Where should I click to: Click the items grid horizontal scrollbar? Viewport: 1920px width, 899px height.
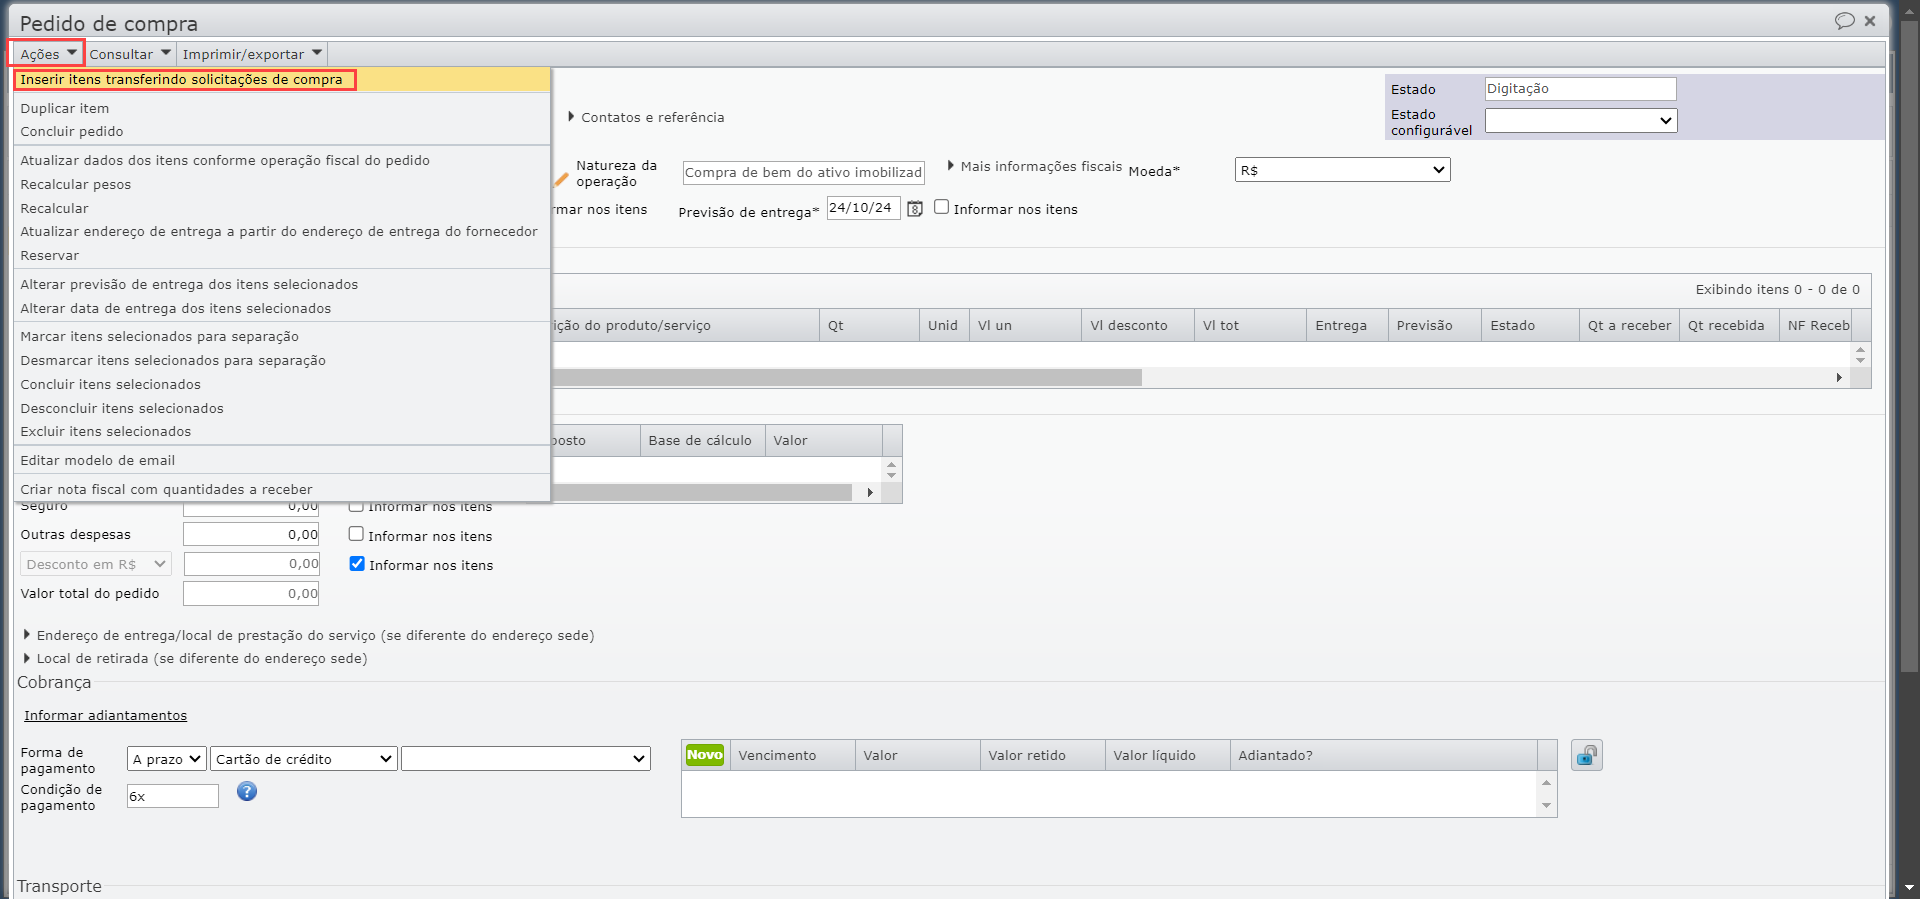point(846,377)
